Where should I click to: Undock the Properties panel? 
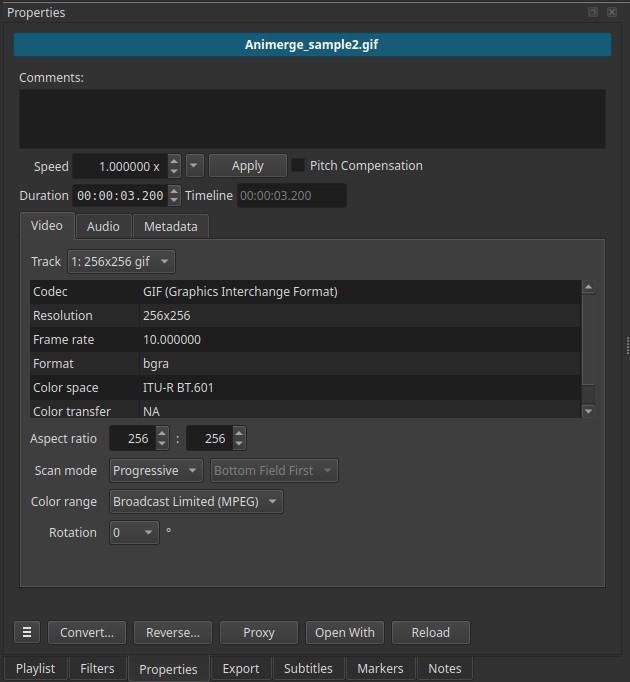coord(593,12)
